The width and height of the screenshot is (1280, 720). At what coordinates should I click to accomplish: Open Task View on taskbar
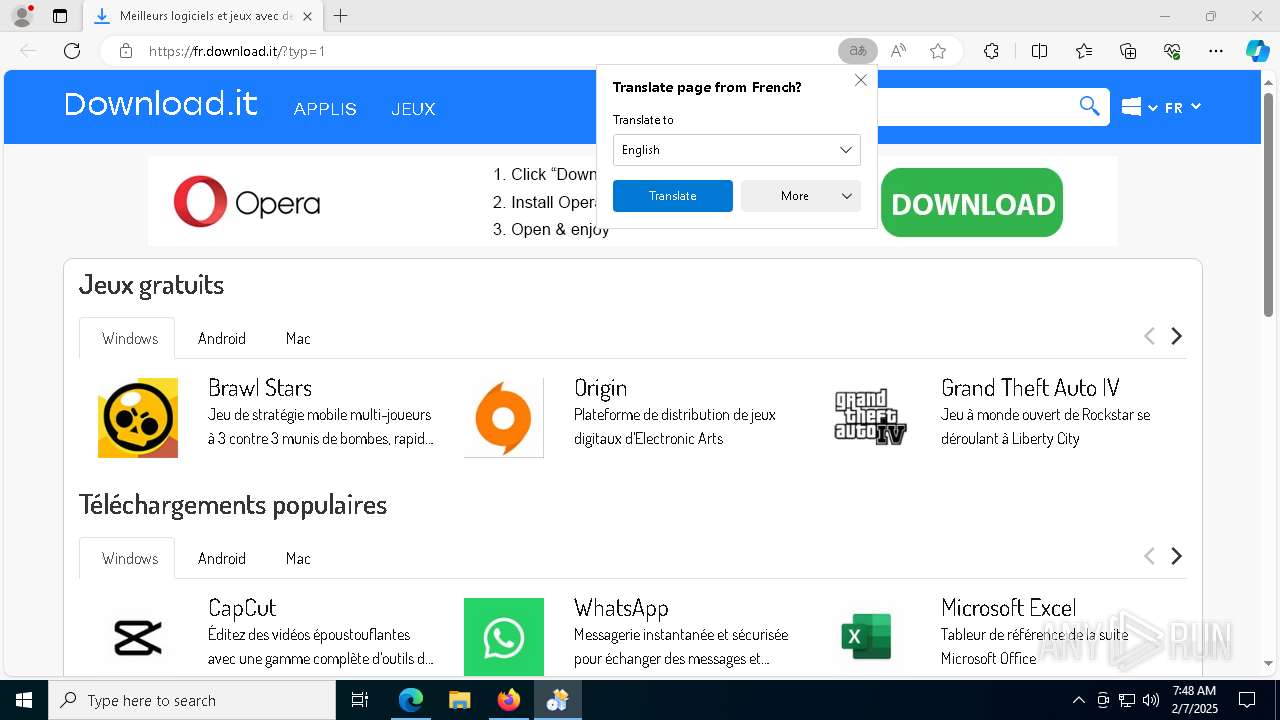(x=360, y=700)
